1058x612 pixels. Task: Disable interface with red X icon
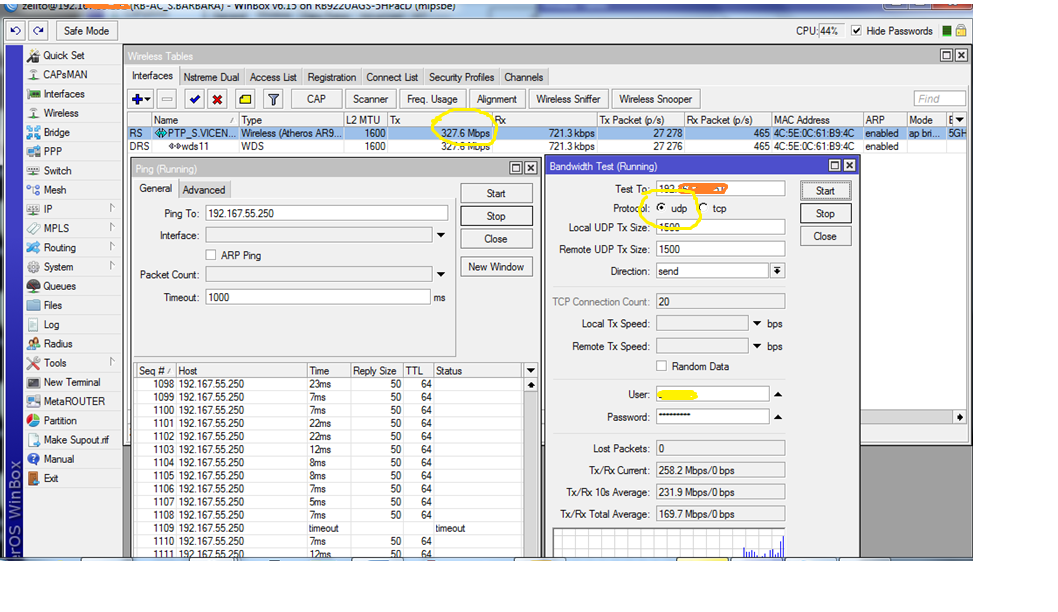tap(217, 99)
